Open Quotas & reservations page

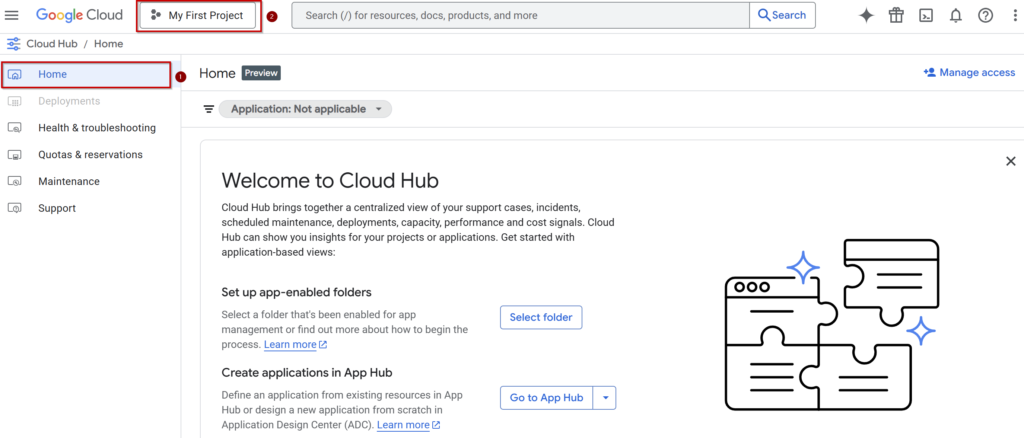(x=90, y=155)
